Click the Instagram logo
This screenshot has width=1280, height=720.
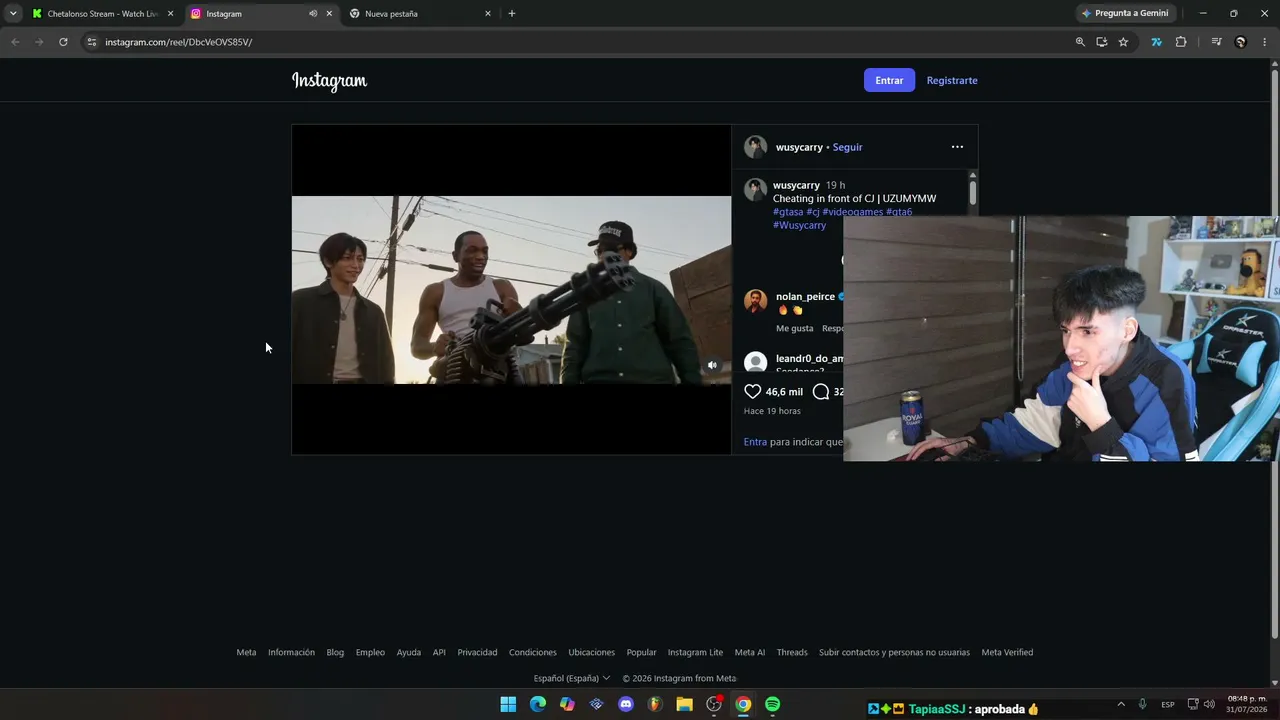329,81
